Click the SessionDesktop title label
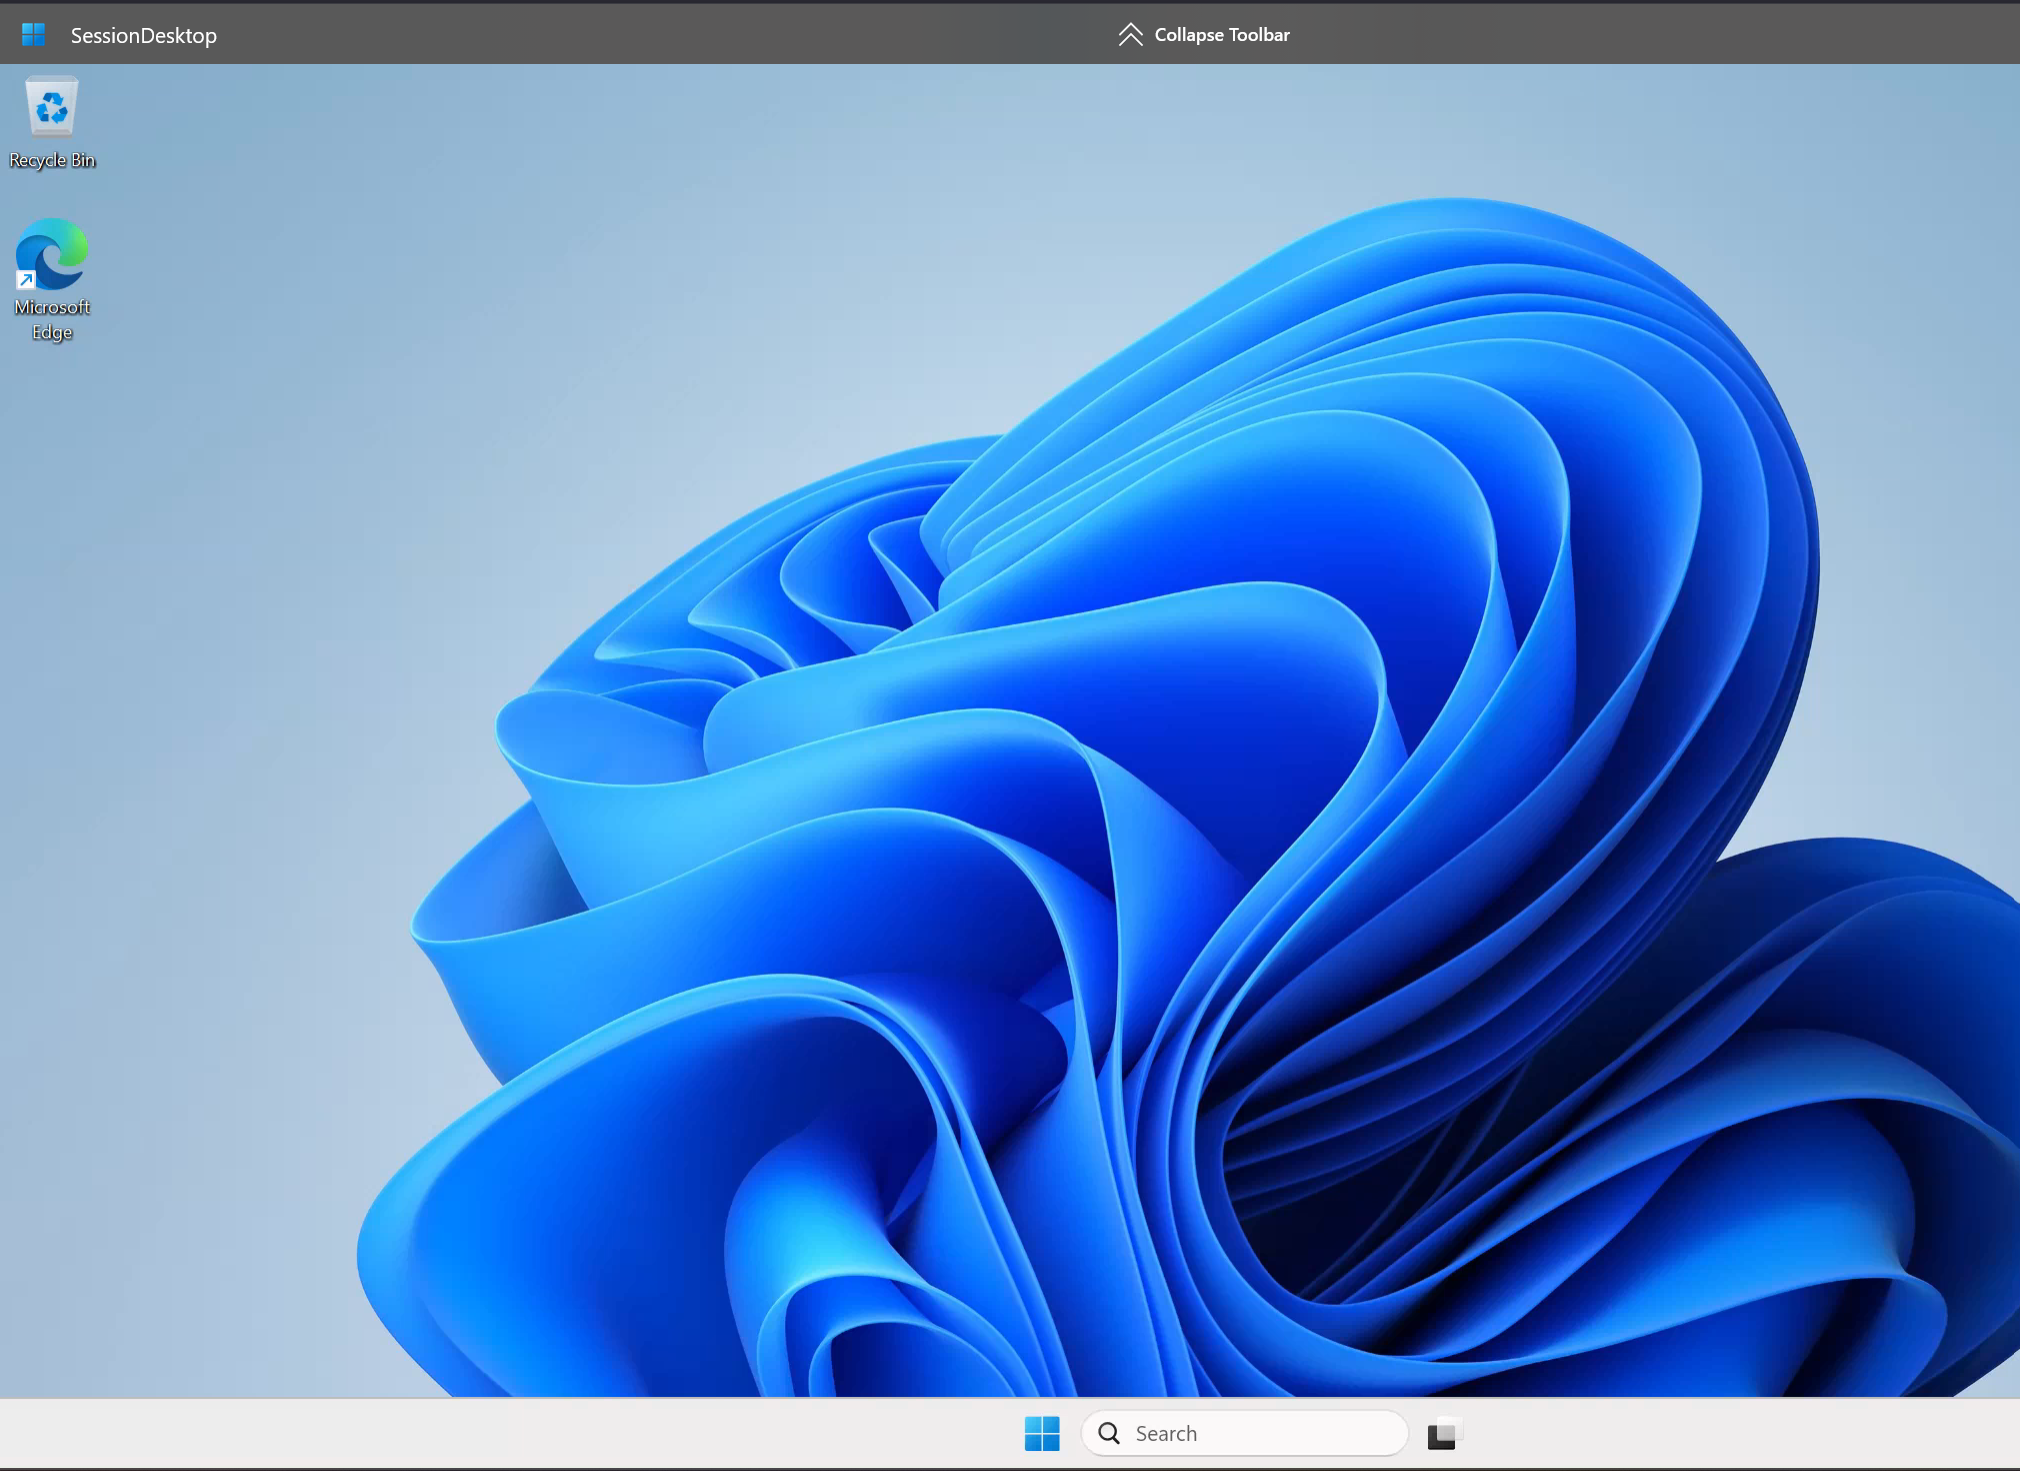2020x1471 pixels. click(143, 36)
